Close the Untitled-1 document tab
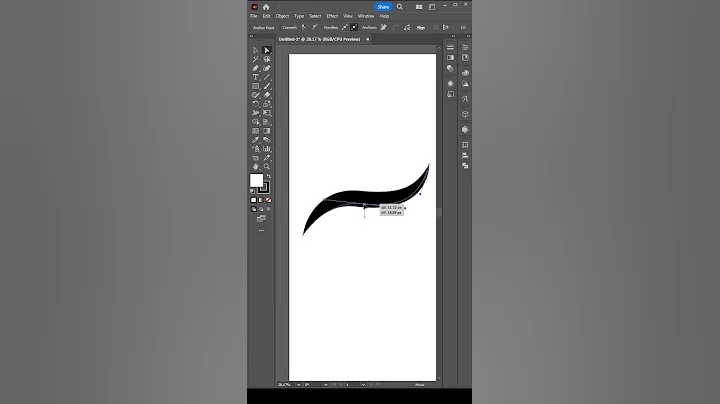720x404 pixels. [x=367, y=39]
